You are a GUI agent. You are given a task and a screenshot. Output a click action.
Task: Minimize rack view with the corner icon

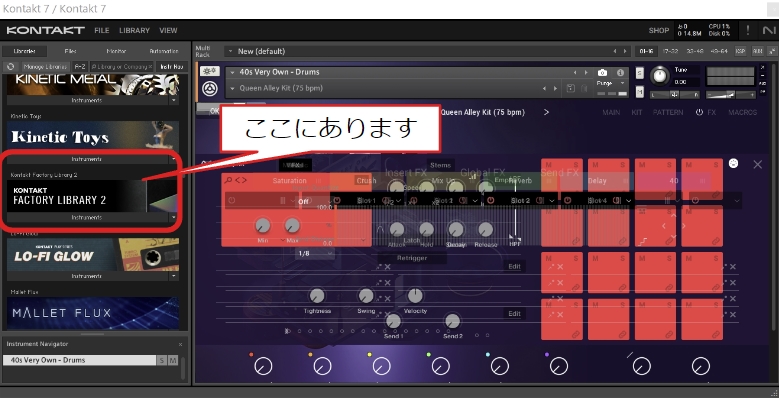tap(772, 51)
